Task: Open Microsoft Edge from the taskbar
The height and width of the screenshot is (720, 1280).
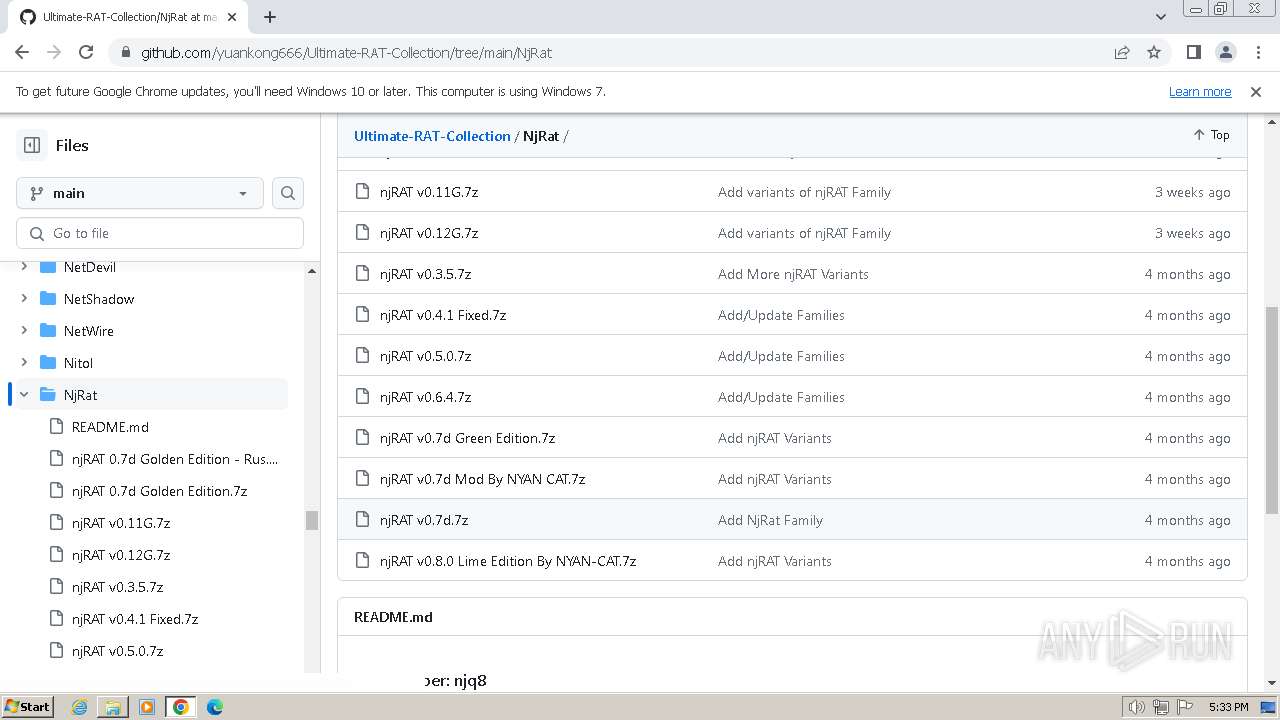Action: point(215,707)
